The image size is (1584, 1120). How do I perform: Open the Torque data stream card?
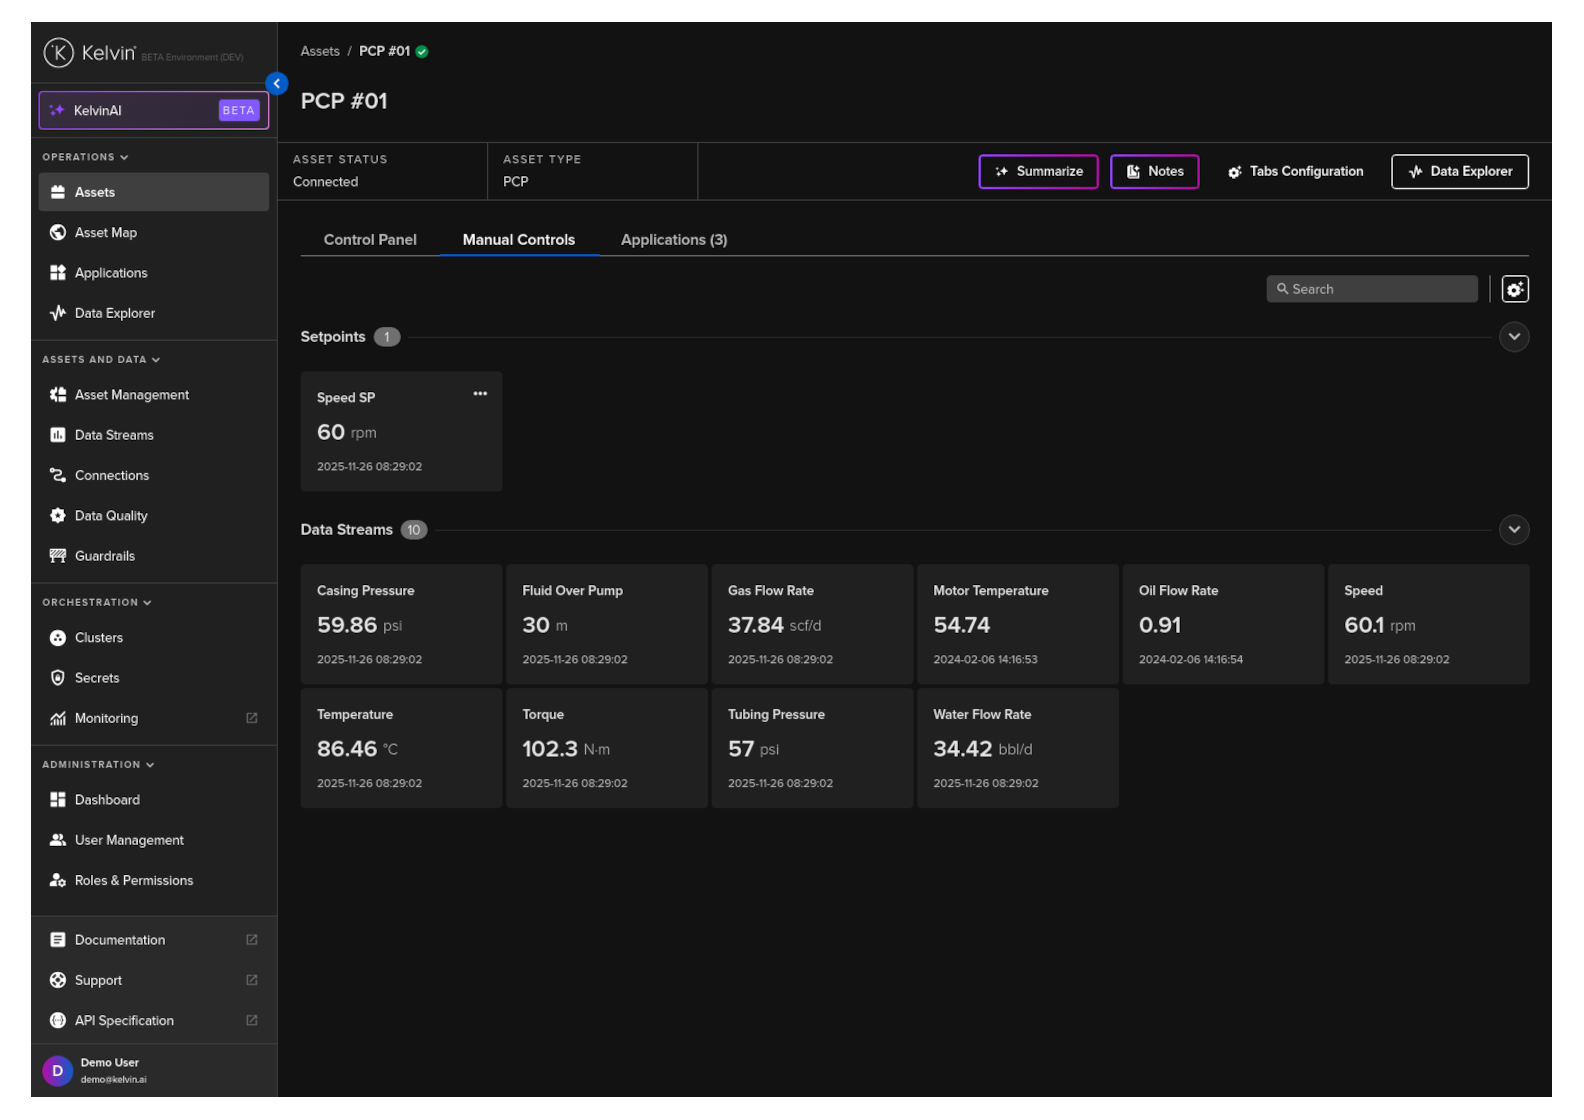tap(606, 748)
